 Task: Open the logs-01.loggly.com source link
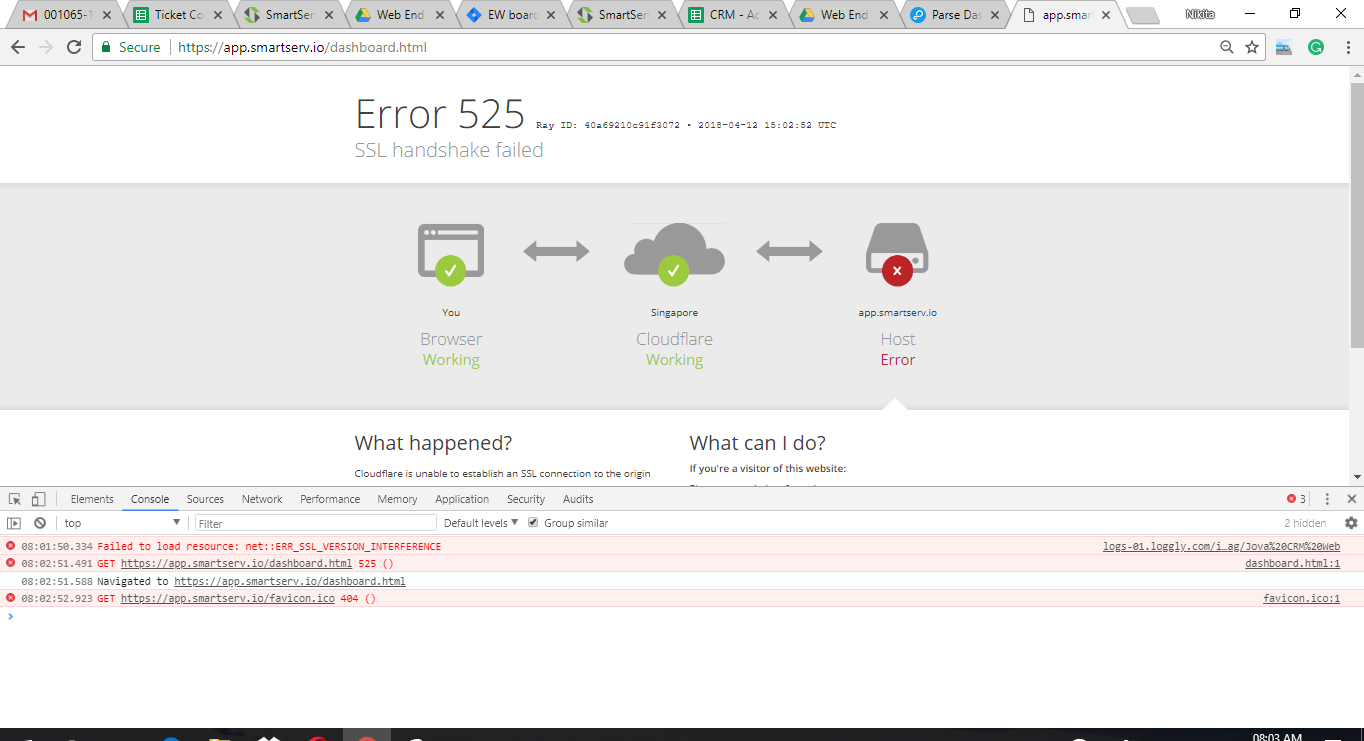[1221, 547]
